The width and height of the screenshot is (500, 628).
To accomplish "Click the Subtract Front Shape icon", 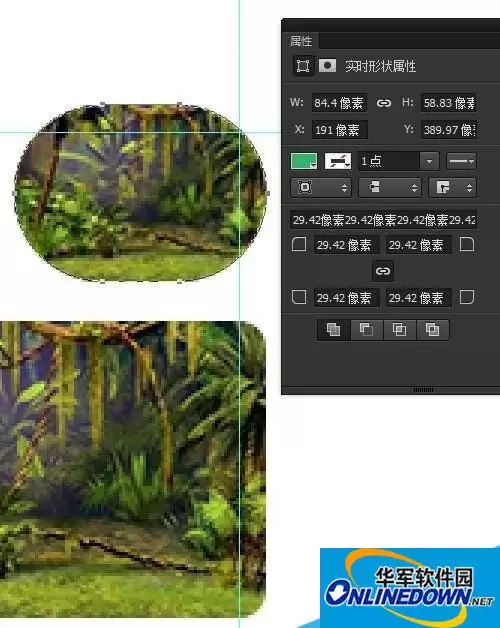I will click(x=367, y=330).
